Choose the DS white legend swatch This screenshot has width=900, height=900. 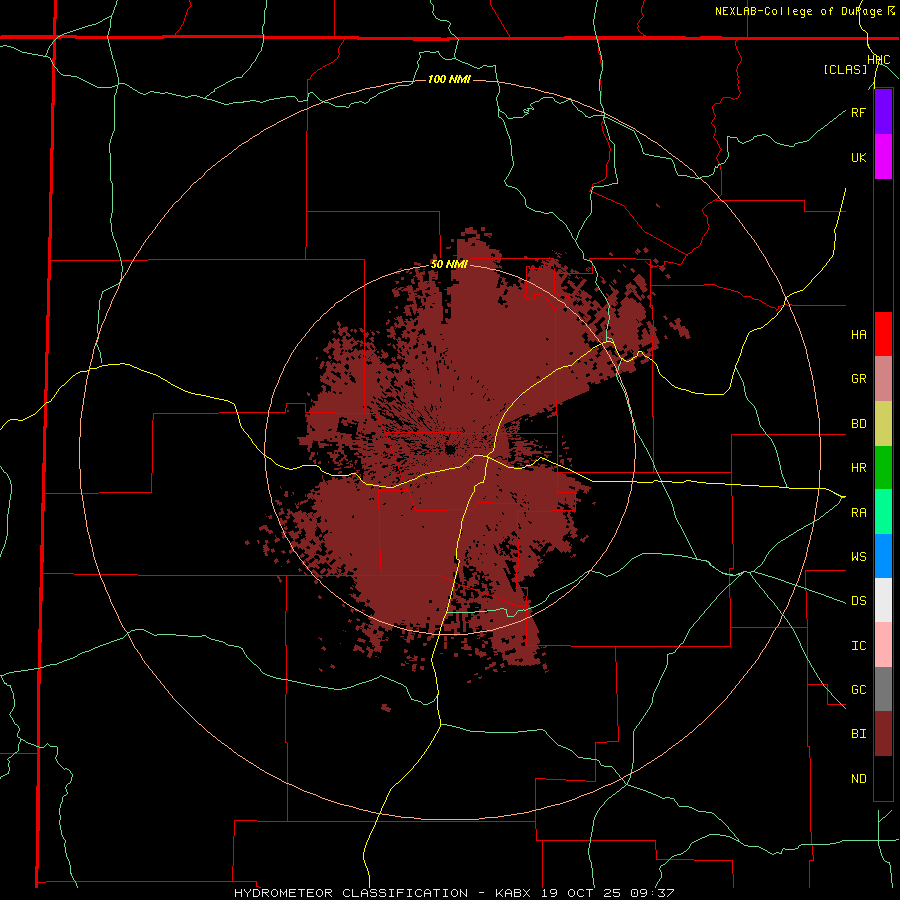[883, 600]
